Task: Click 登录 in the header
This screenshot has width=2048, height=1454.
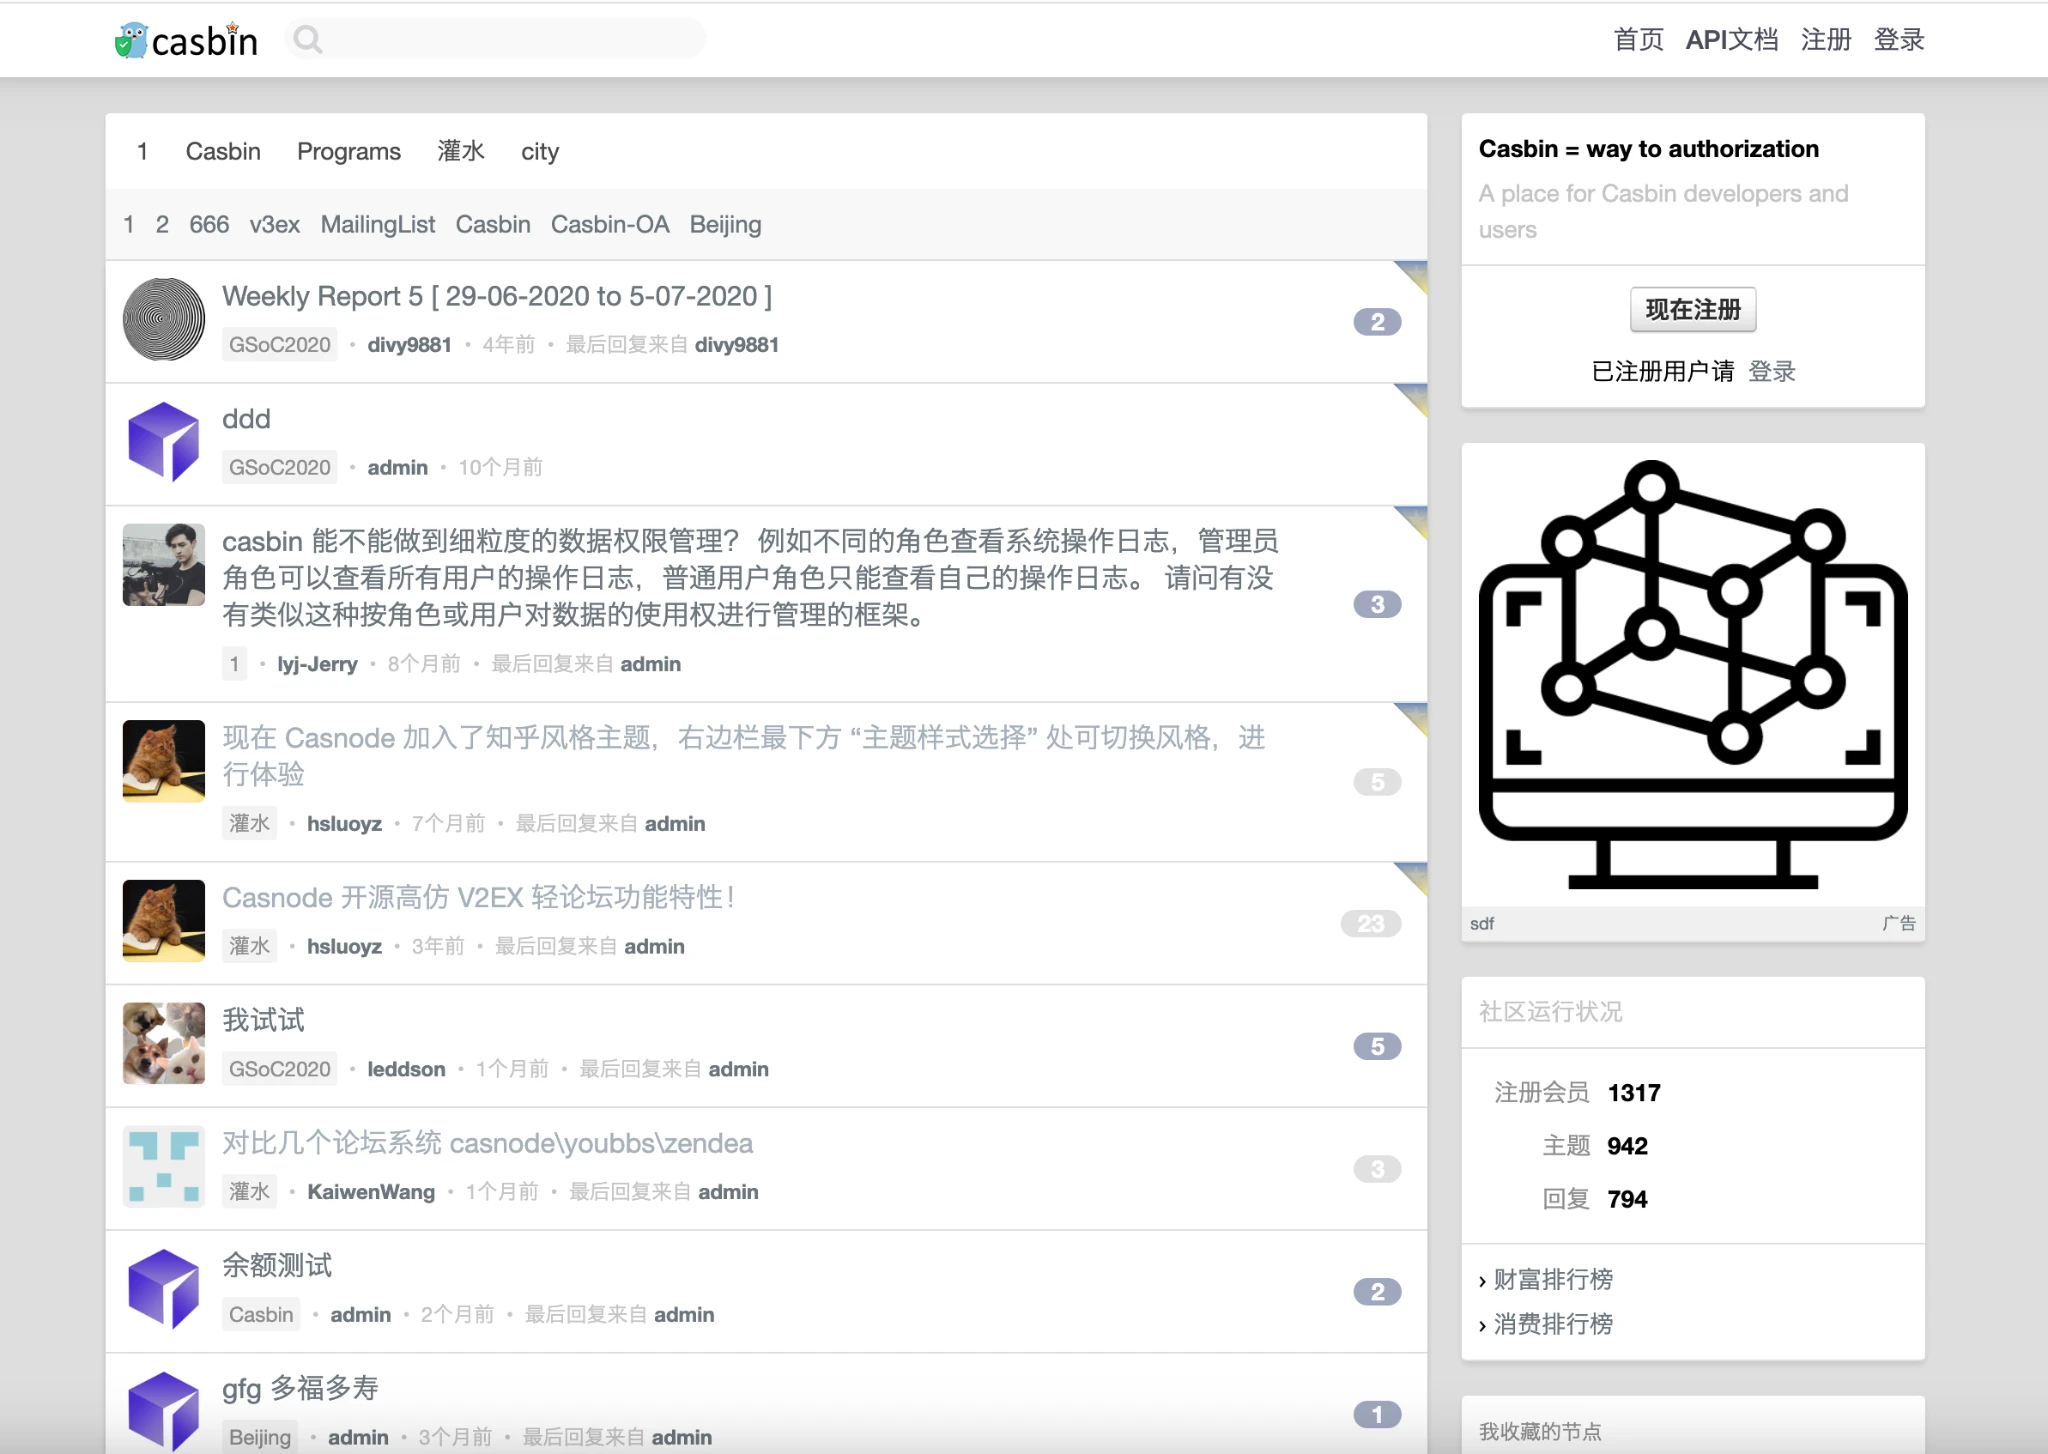Action: pos(1898,40)
